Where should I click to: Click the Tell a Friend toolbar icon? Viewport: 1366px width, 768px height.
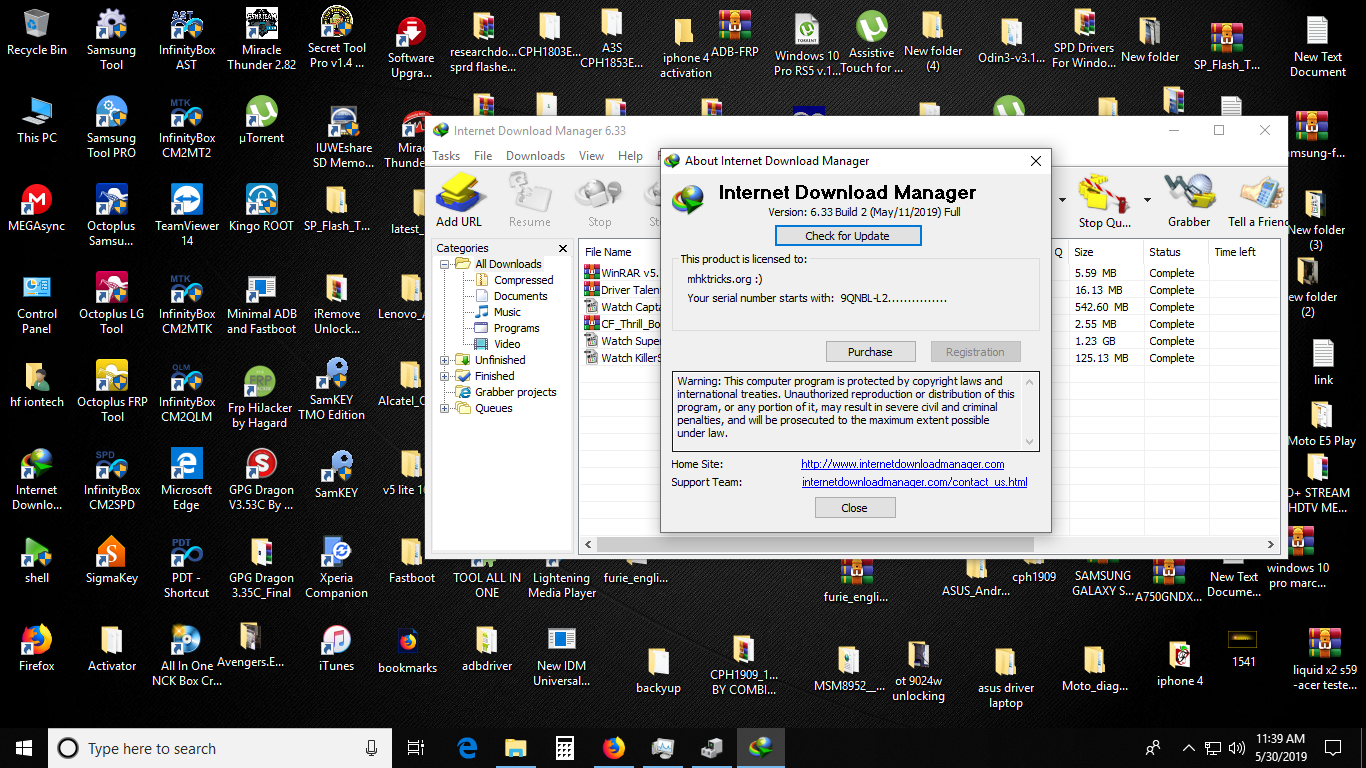[x=1259, y=199]
